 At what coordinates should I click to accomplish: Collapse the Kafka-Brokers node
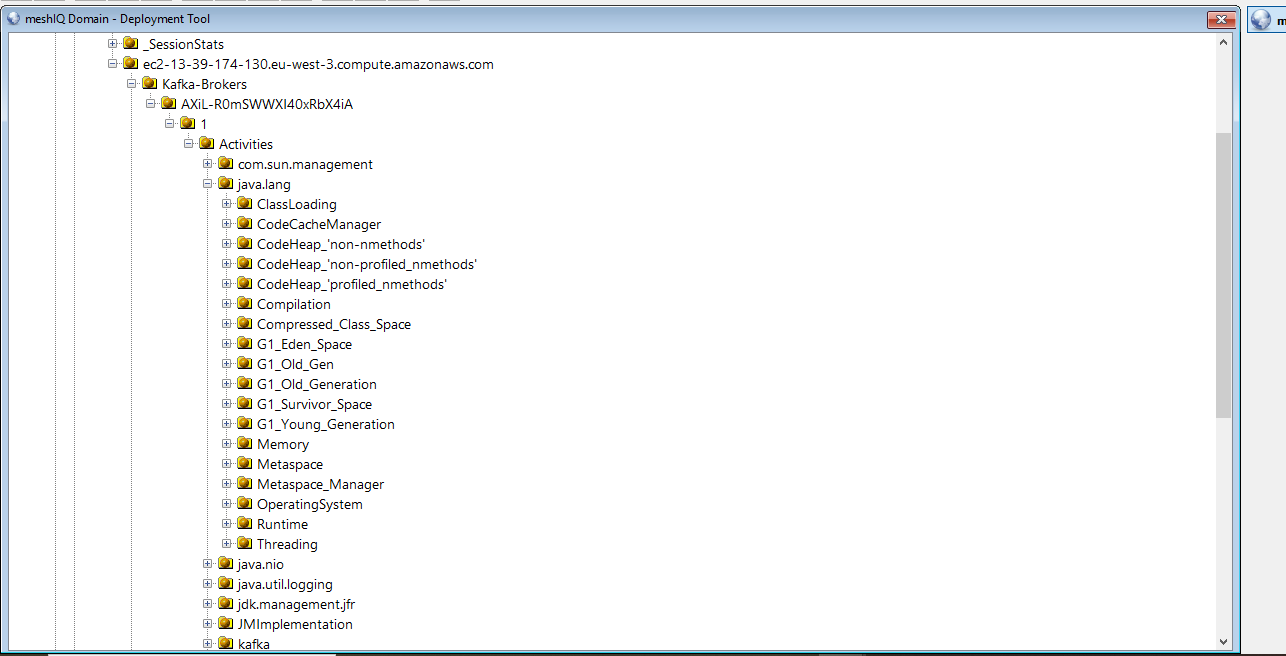(x=132, y=84)
